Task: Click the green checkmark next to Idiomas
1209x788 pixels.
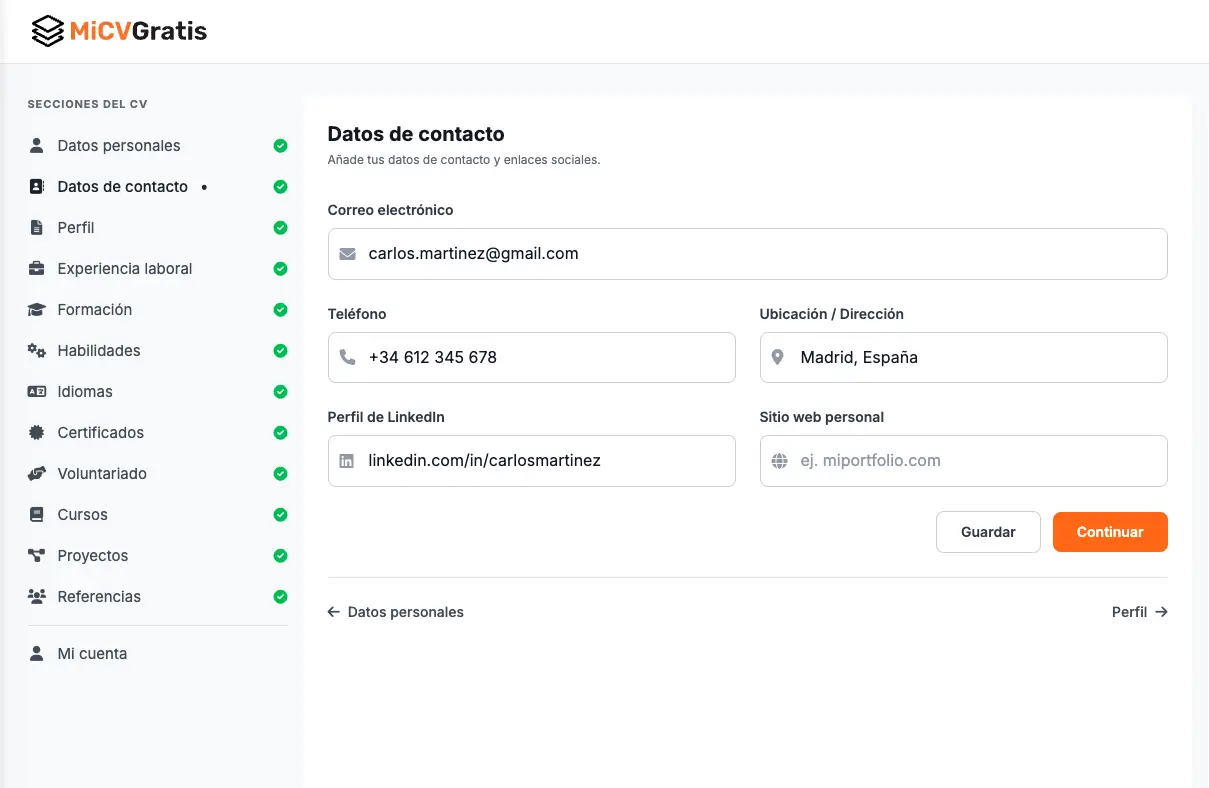Action: click(280, 391)
